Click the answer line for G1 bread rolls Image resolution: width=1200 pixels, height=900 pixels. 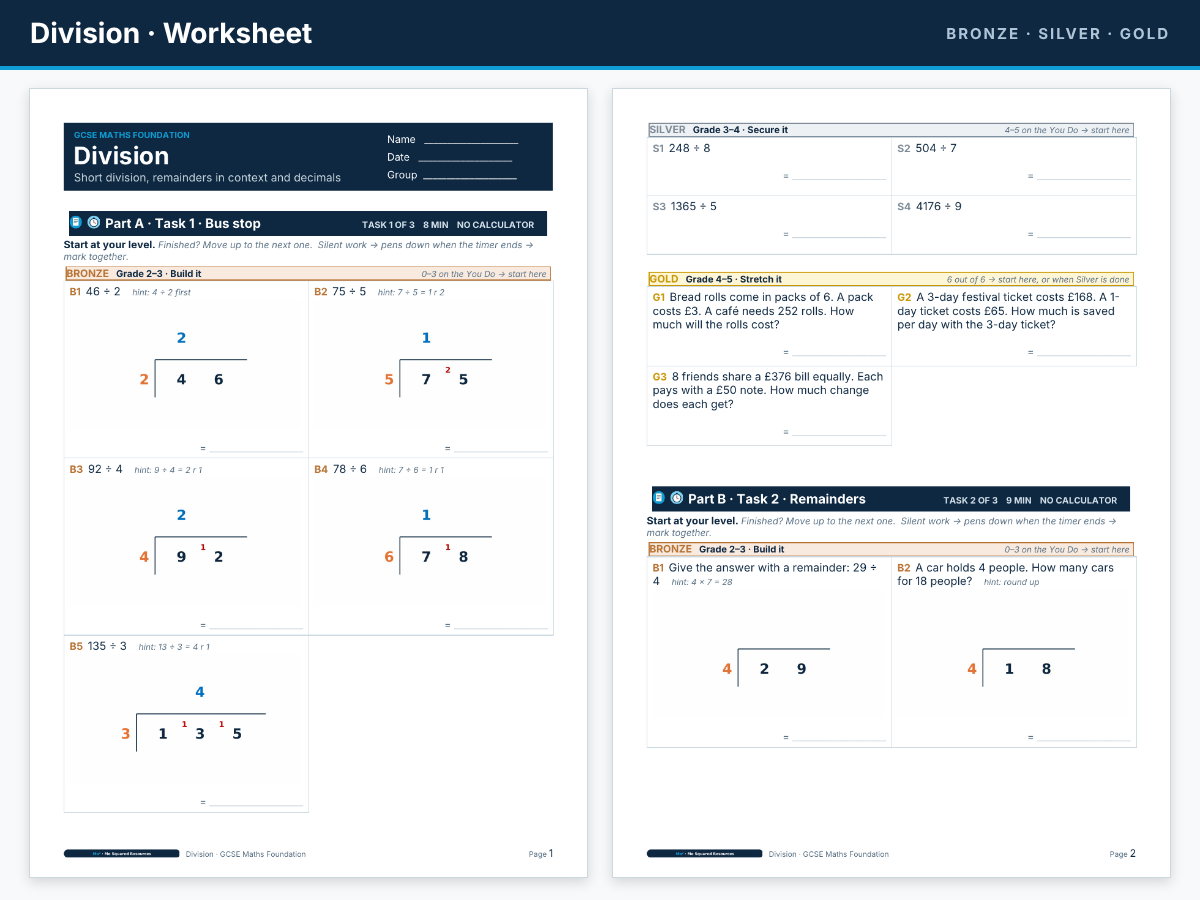coord(839,355)
